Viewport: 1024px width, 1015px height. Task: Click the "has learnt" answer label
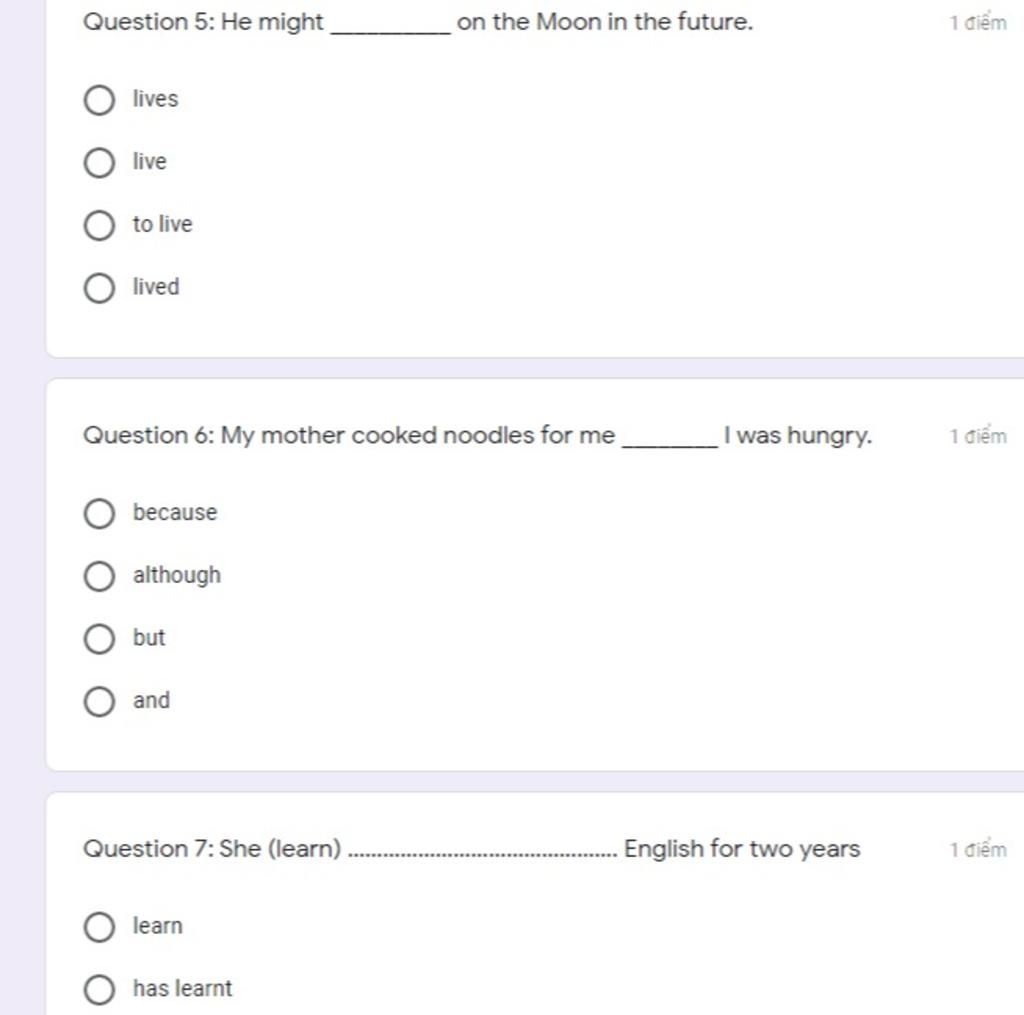pos(182,988)
